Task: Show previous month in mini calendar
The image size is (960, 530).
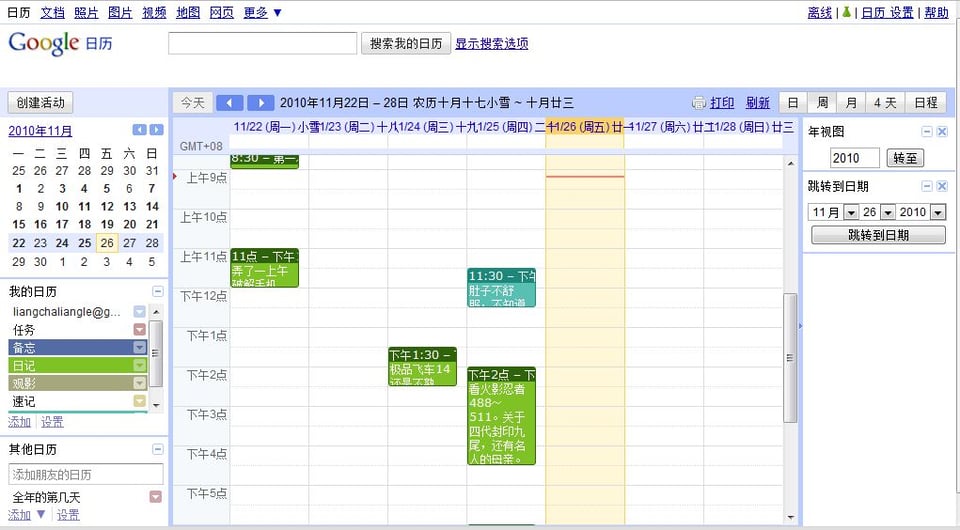Action: (140, 130)
